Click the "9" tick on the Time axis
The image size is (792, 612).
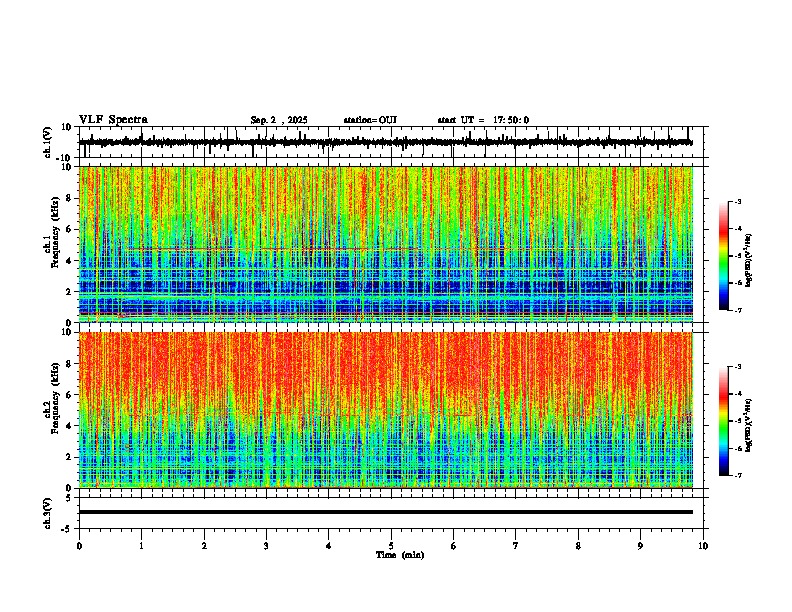pos(640,546)
